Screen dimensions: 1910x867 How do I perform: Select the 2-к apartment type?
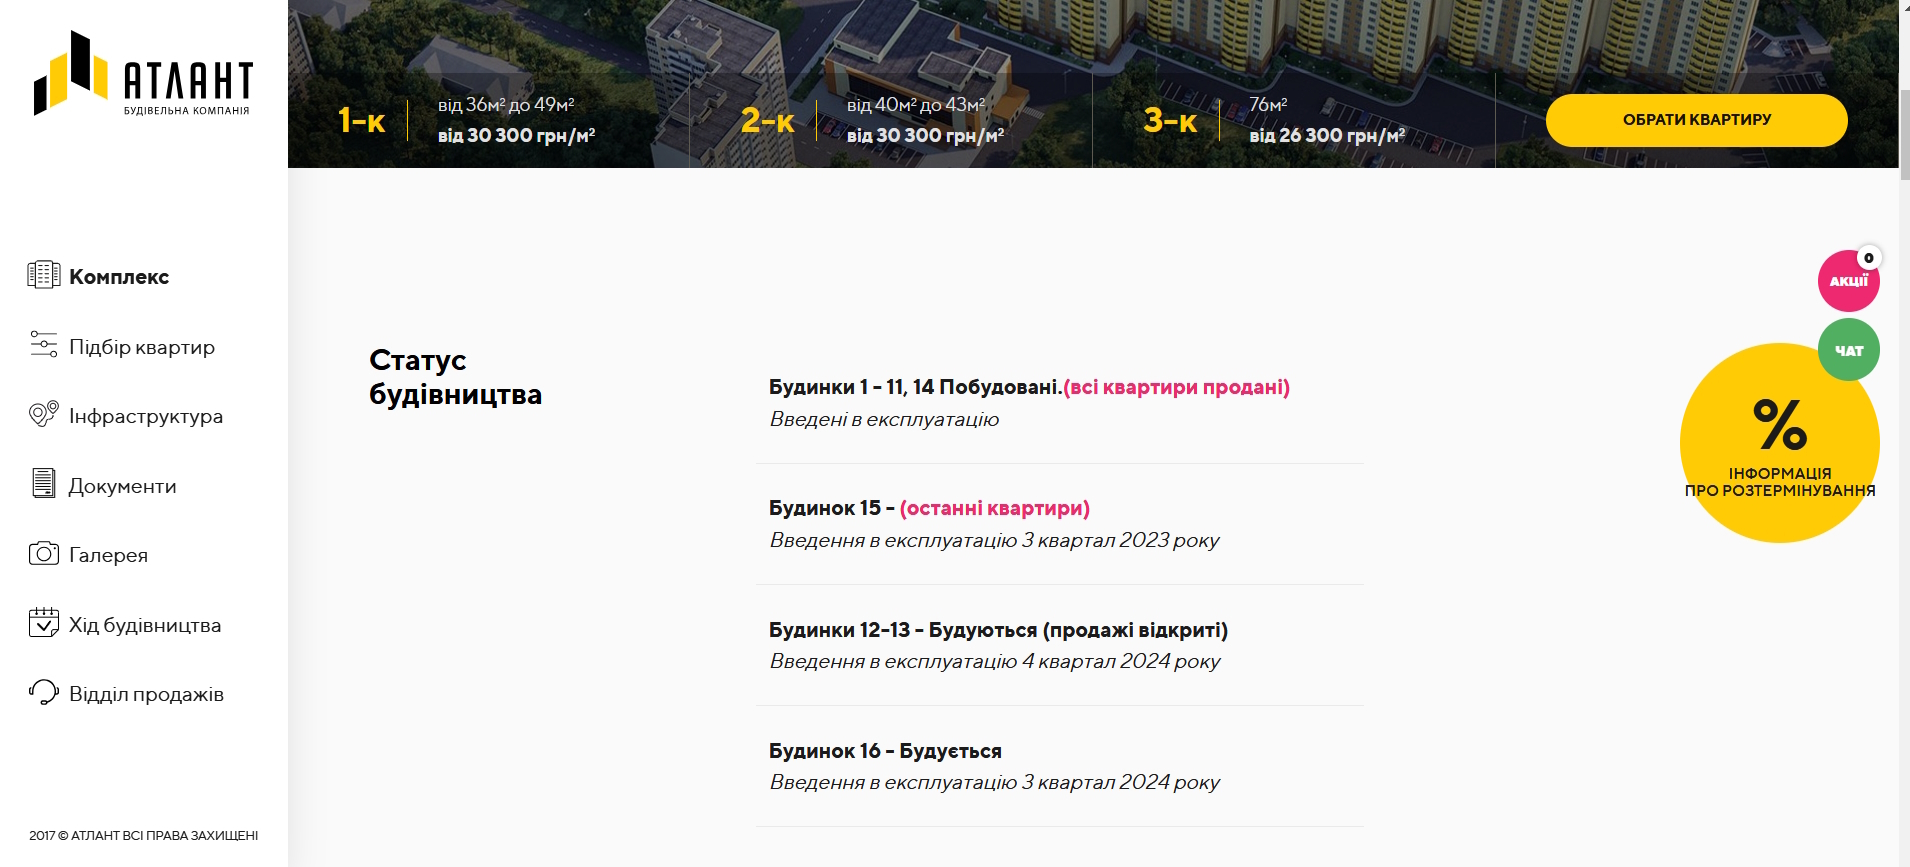tap(767, 120)
